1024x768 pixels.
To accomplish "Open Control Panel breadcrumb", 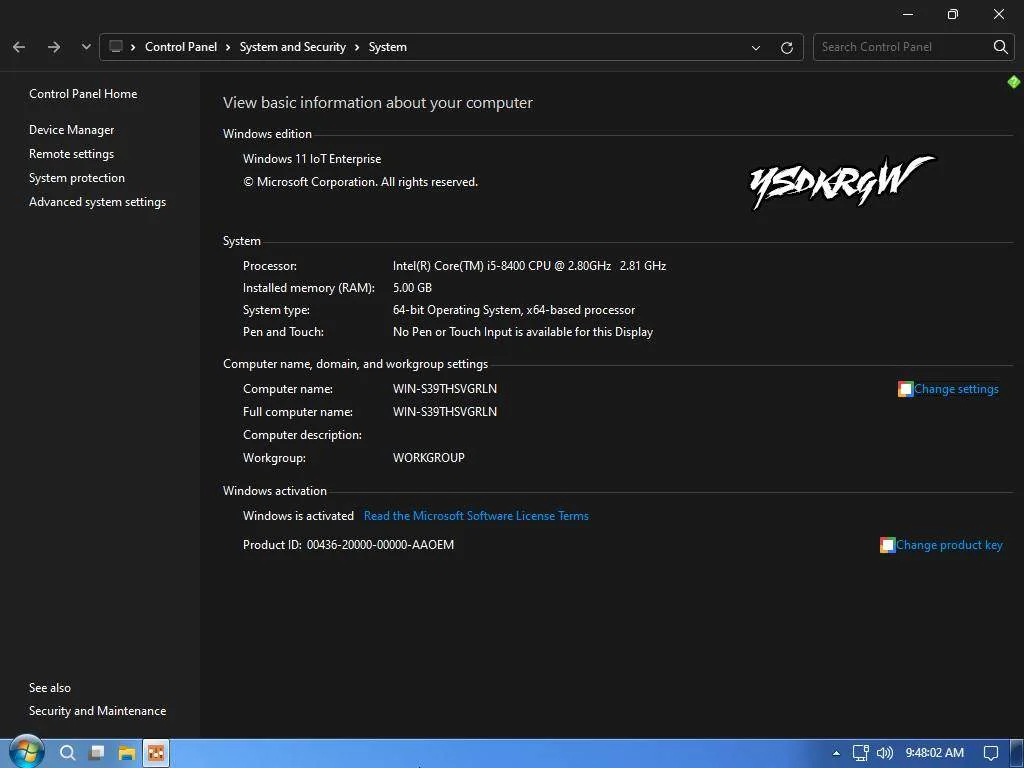I will (x=181, y=47).
